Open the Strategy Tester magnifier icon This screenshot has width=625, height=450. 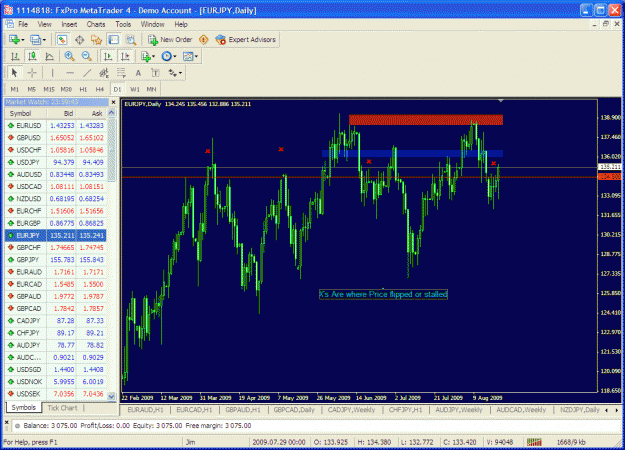point(131,39)
